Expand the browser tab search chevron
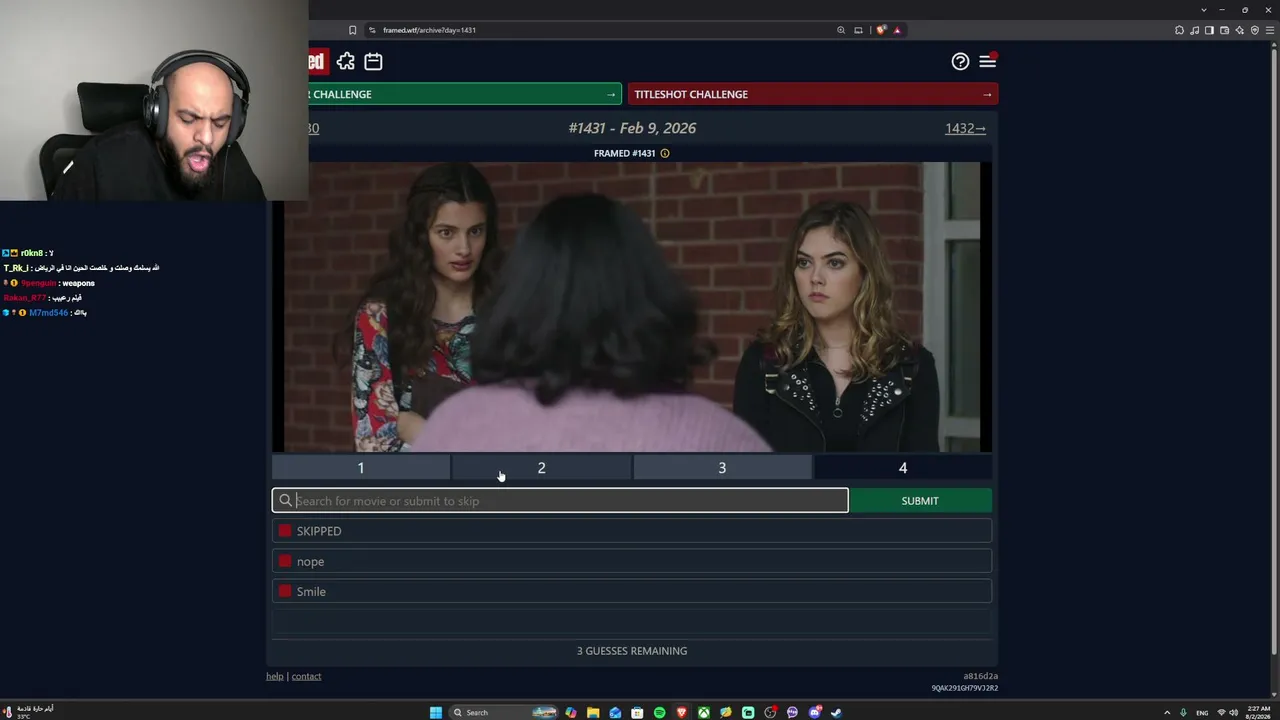 coord(1203,10)
